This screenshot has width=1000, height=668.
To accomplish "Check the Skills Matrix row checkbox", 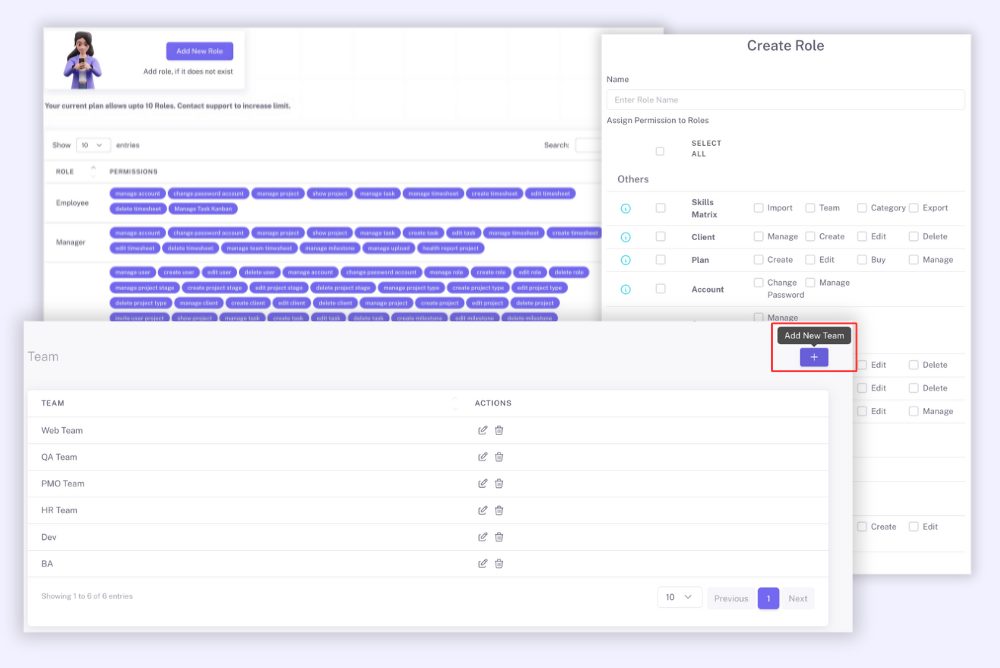I will click(661, 208).
